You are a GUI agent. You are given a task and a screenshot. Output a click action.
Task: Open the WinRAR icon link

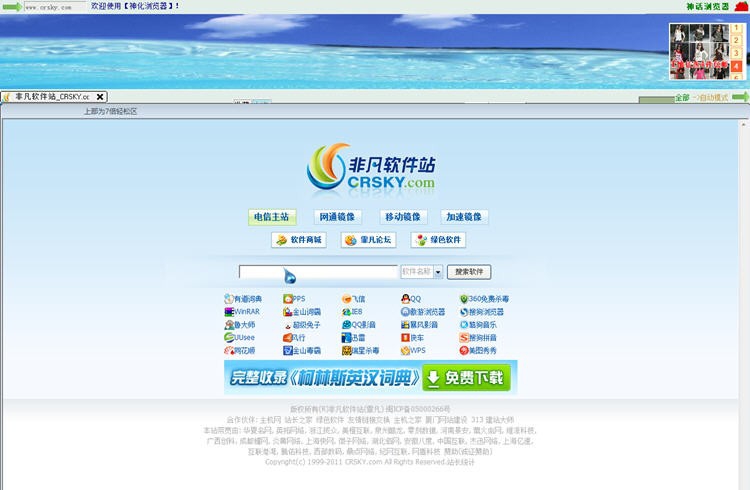242,312
